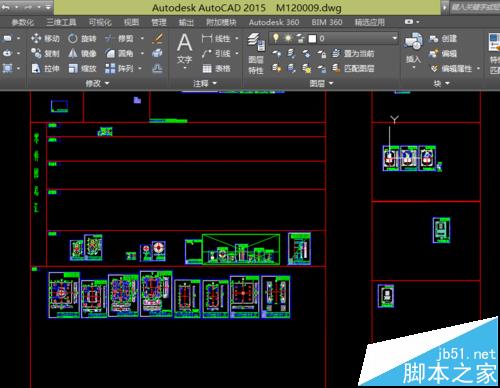
Task: Open Quick Access Toolbar customize dropdown
Action: (48, 7)
